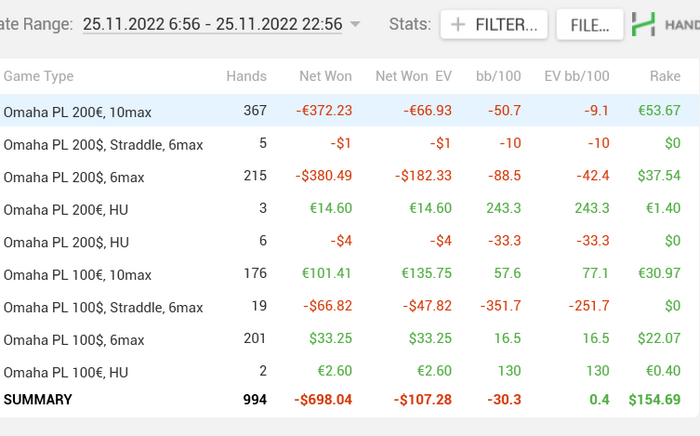700x436 pixels.
Task: Select the Omaha PL 200€, 10max row
Action: click(78, 111)
